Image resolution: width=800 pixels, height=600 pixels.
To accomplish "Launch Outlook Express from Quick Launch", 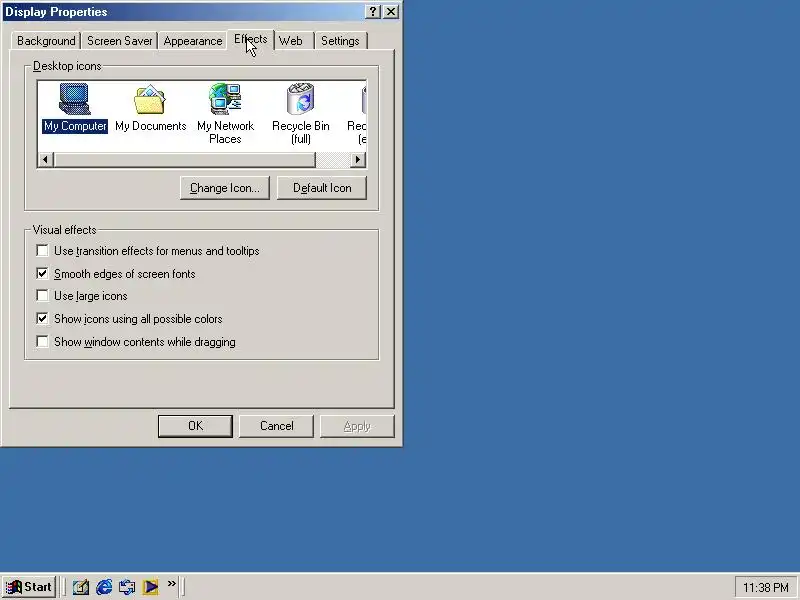I will tap(127, 587).
